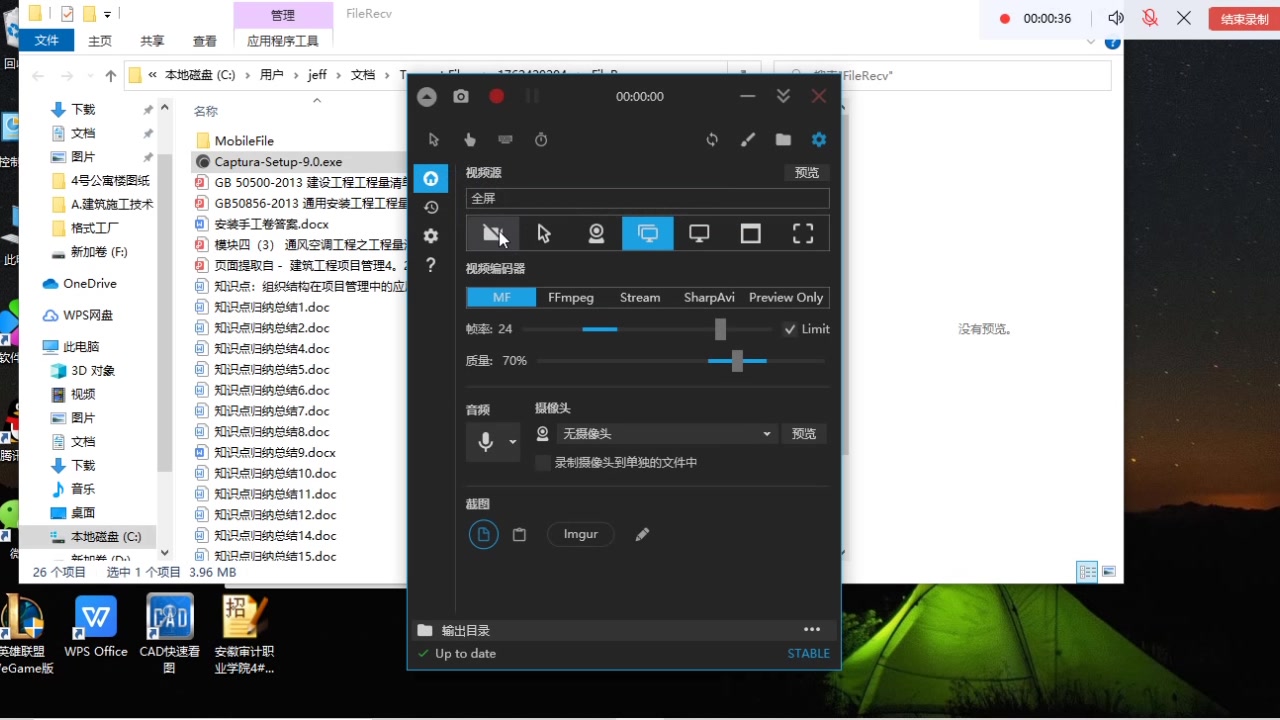This screenshot has width=1280, height=720.
Task: Select the webcam video source icon
Action: [x=596, y=233]
